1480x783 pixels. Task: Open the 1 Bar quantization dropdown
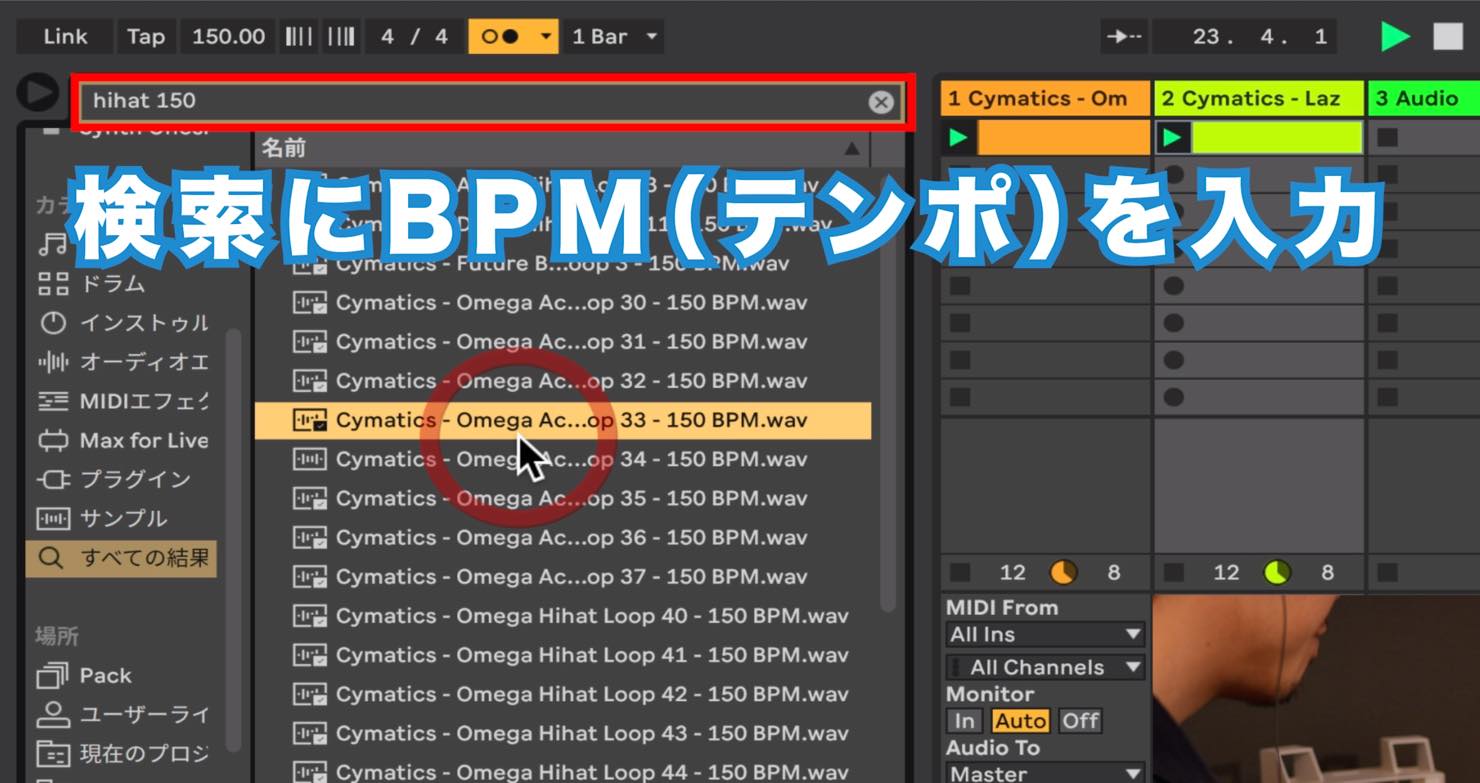click(613, 37)
